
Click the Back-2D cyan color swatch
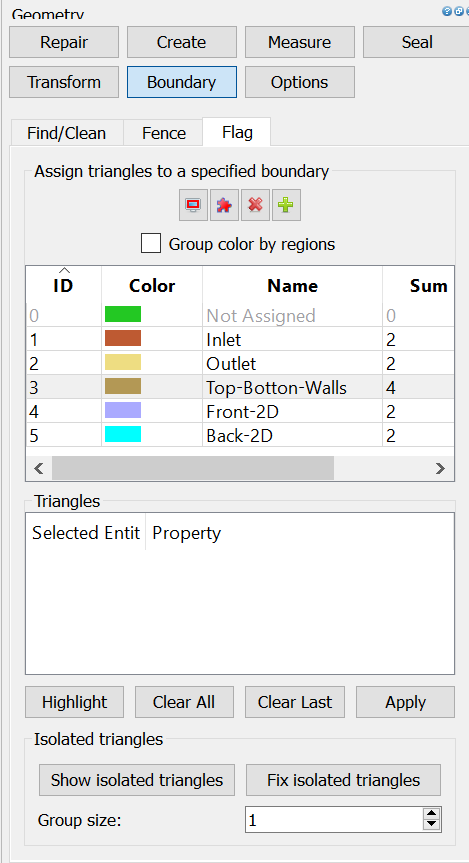(123, 434)
